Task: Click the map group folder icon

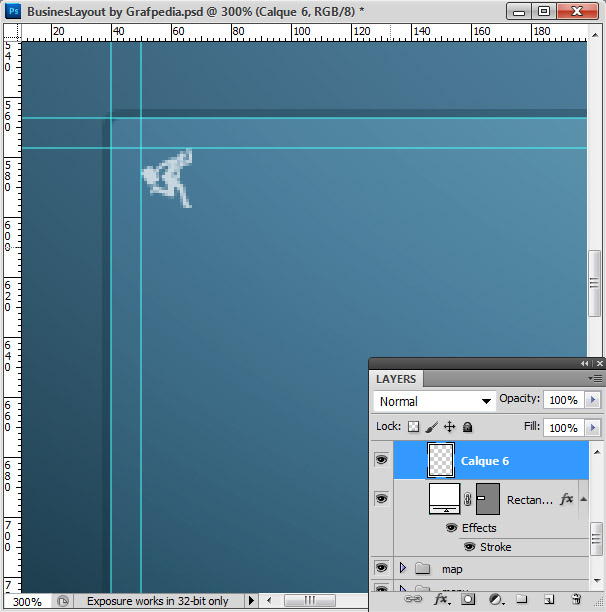Action: [x=422, y=568]
